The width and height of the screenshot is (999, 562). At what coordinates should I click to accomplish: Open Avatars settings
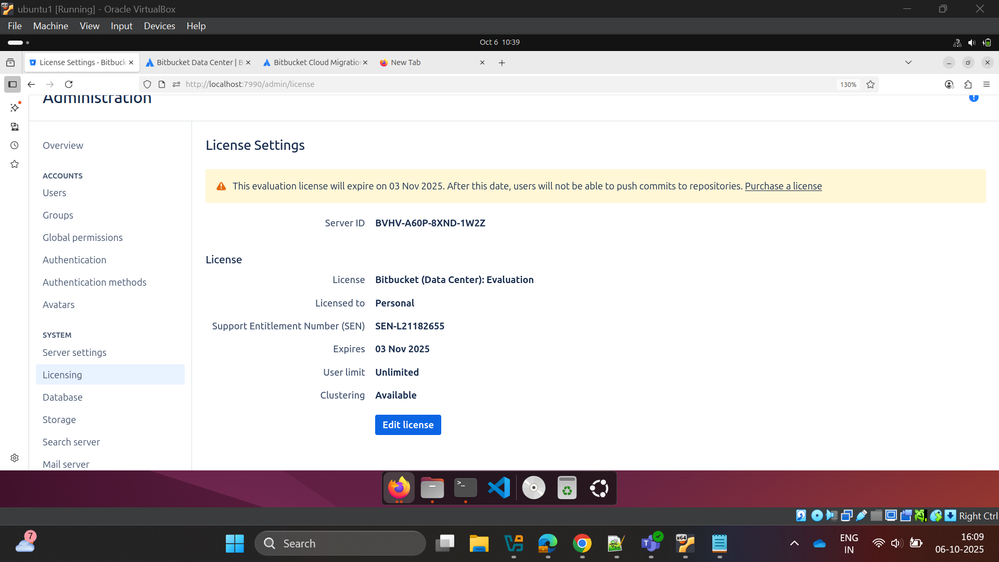click(x=59, y=305)
